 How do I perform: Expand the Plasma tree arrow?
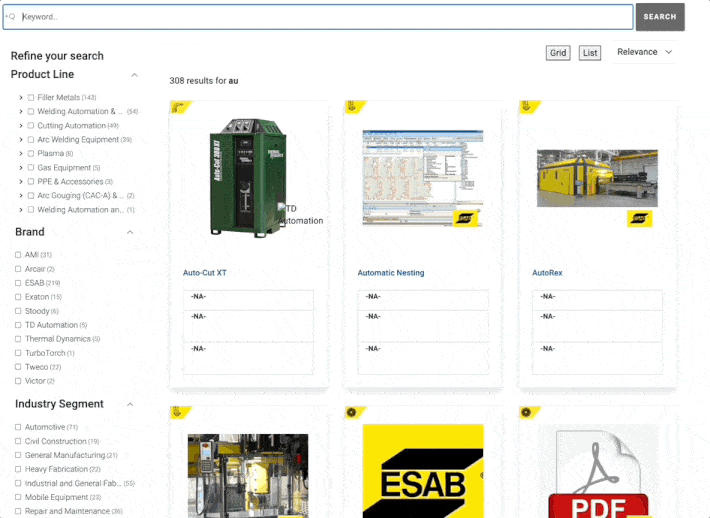tap(21, 153)
